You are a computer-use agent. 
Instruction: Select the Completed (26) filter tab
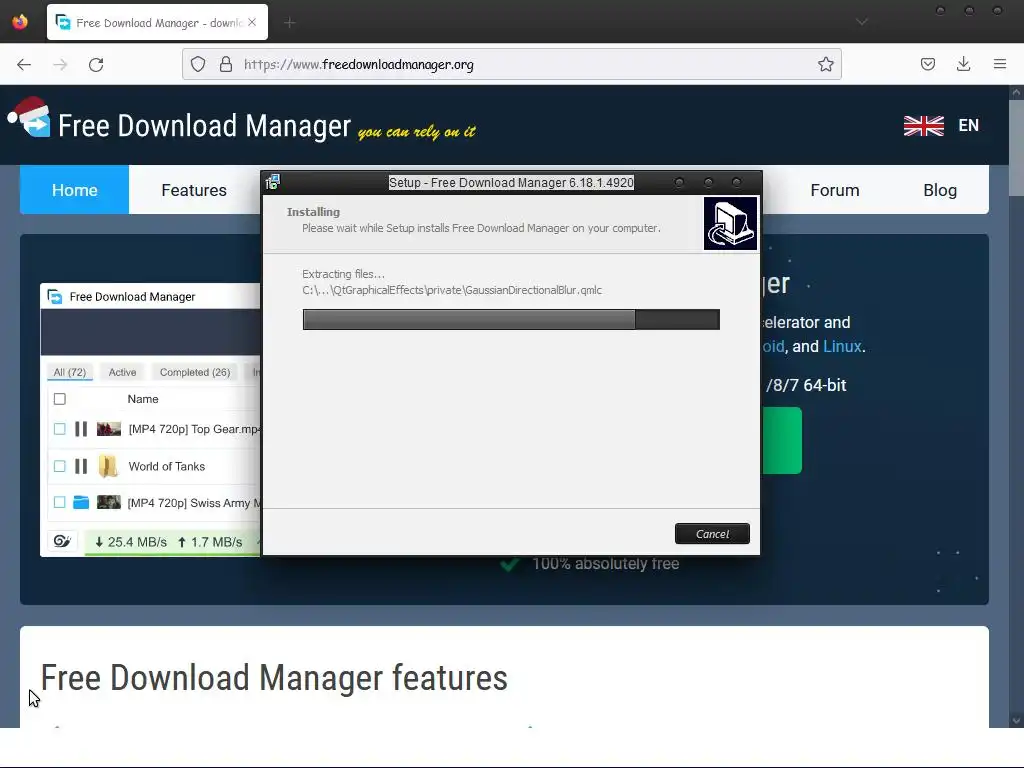tap(195, 372)
